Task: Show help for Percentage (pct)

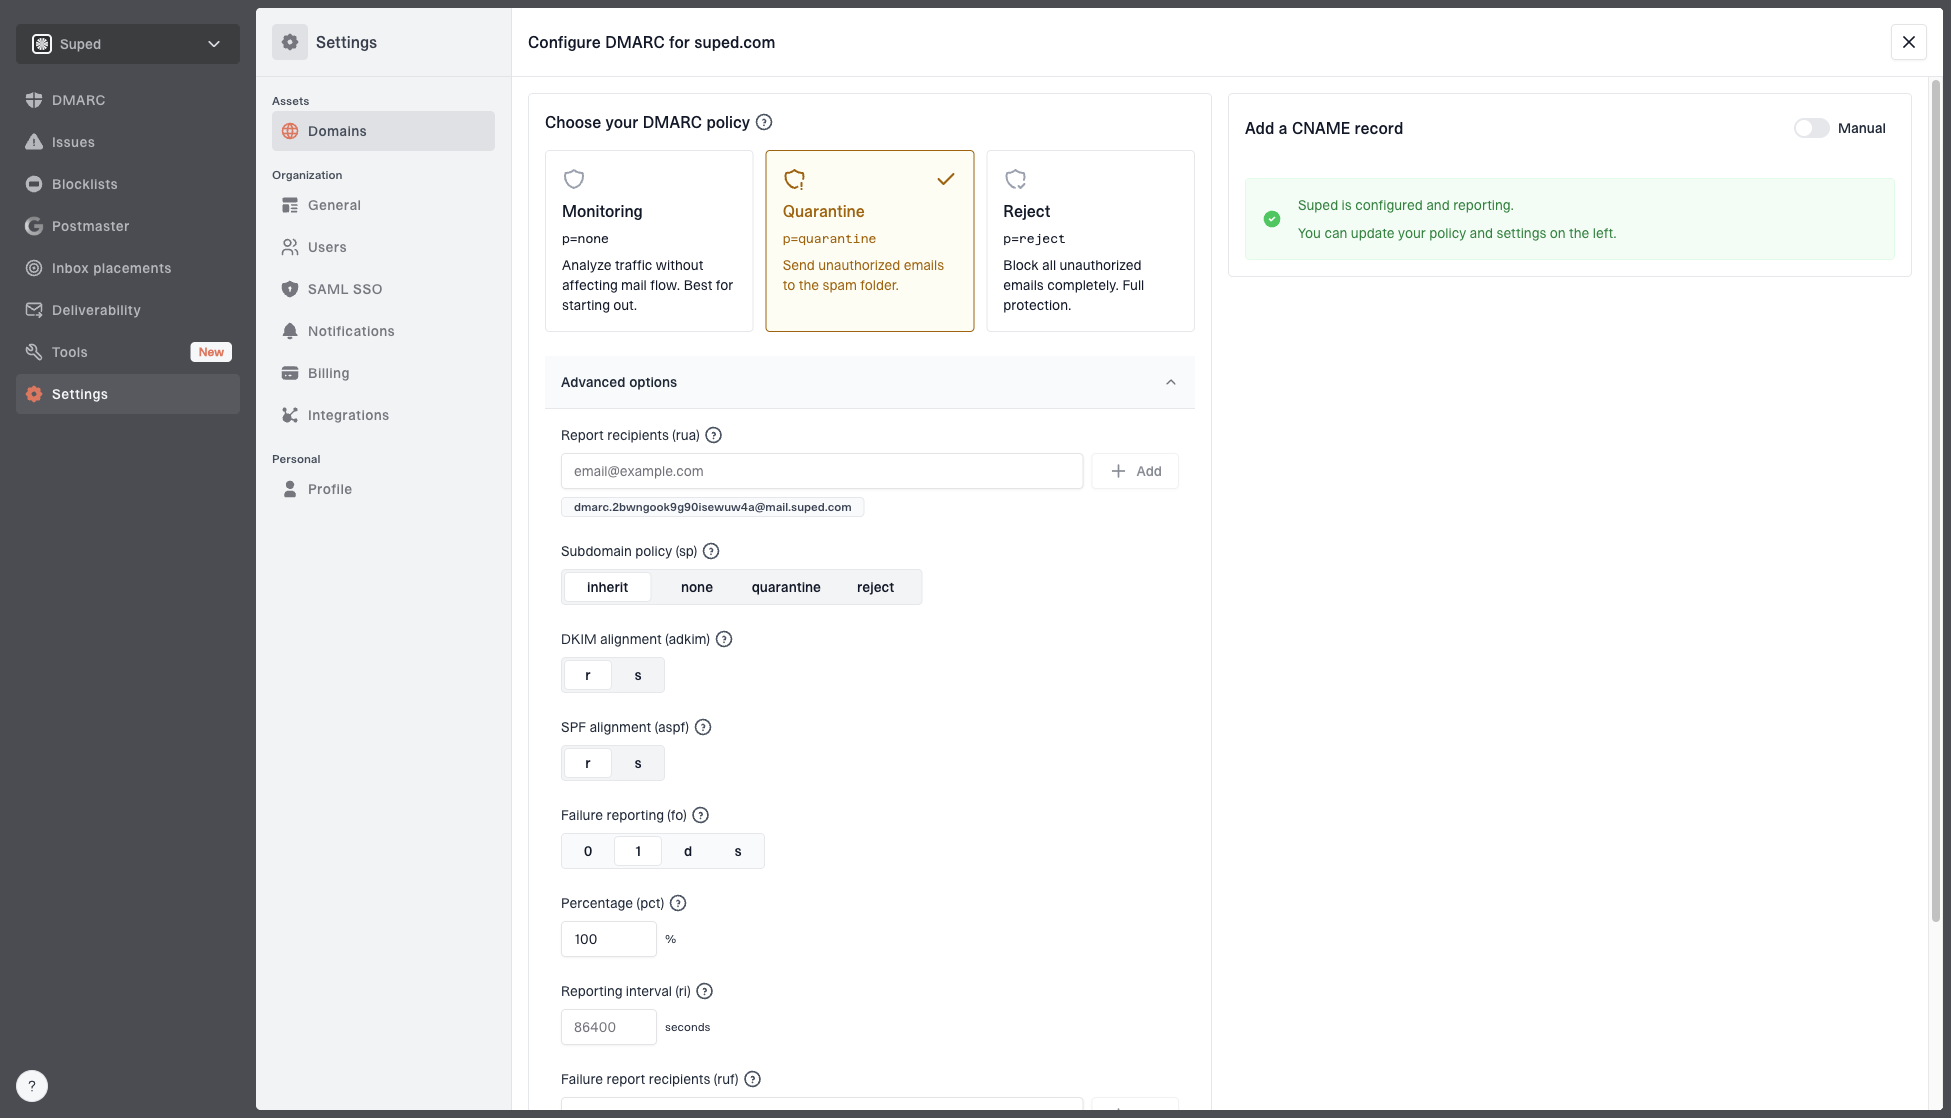Action: 678,903
